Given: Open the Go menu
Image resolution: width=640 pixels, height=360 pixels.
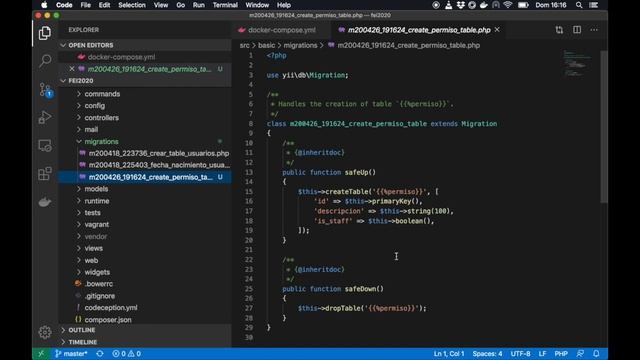Looking at the screenshot, I should [180, 5].
